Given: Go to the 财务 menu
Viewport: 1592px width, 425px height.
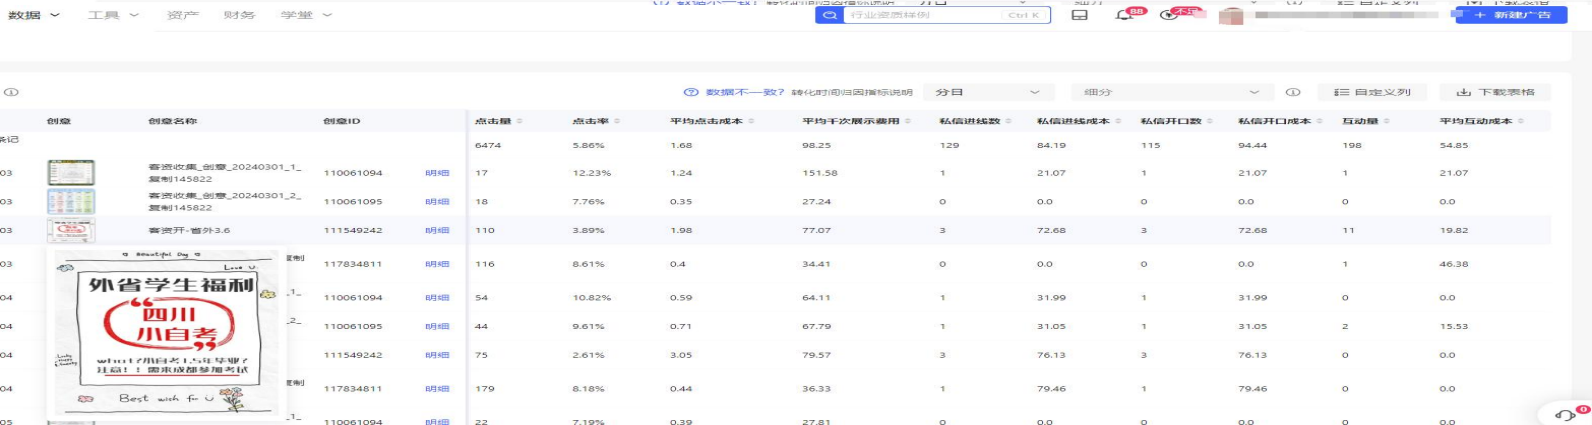Looking at the screenshot, I should 239,15.
